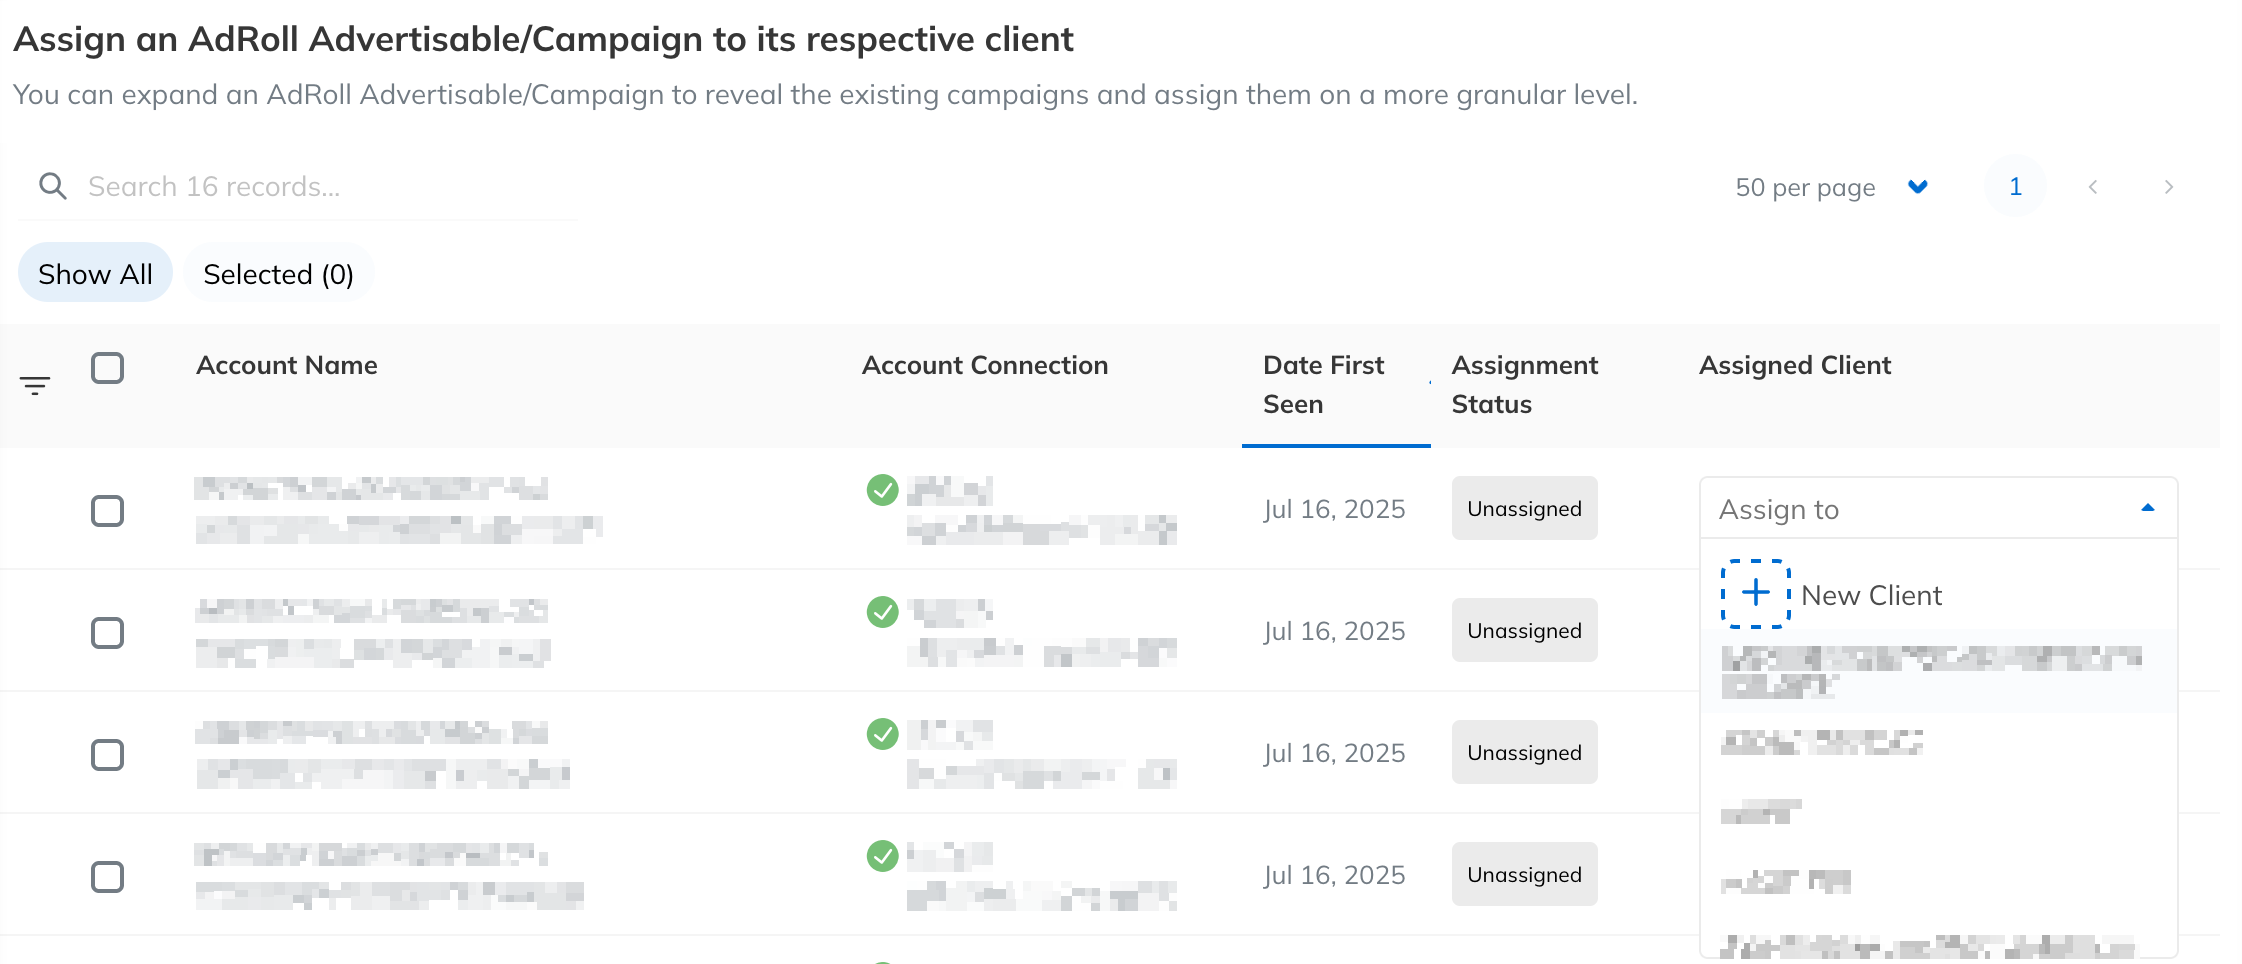Click fourth row's green connection check icon
The image size is (2242, 964).
(x=882, y=856)
